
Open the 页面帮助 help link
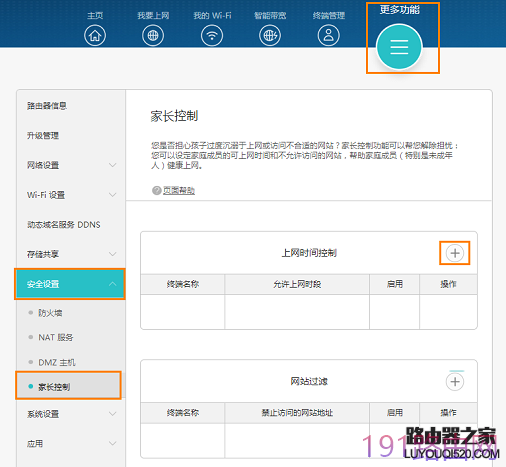point(179,190)
